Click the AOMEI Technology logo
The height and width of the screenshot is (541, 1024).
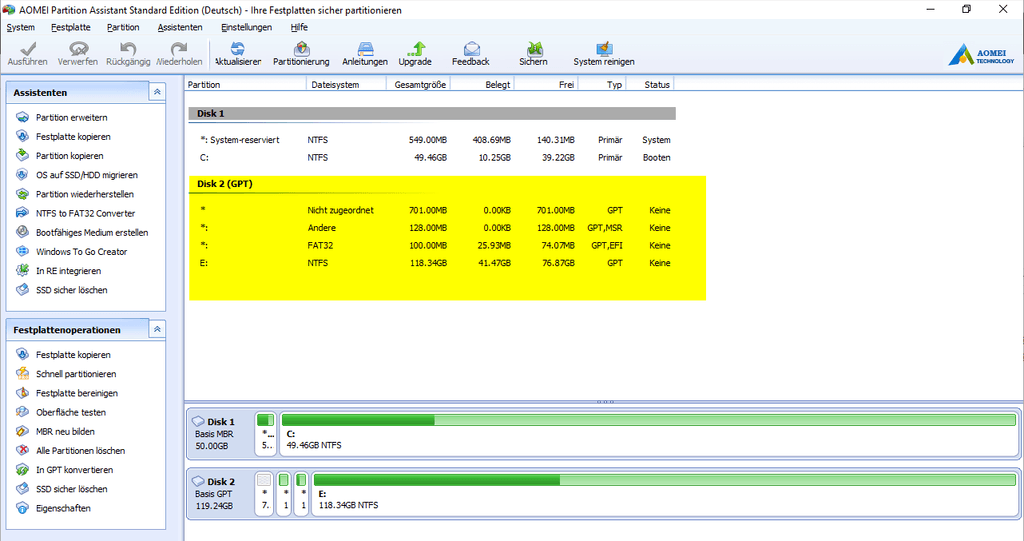click(x=982, y=55)
